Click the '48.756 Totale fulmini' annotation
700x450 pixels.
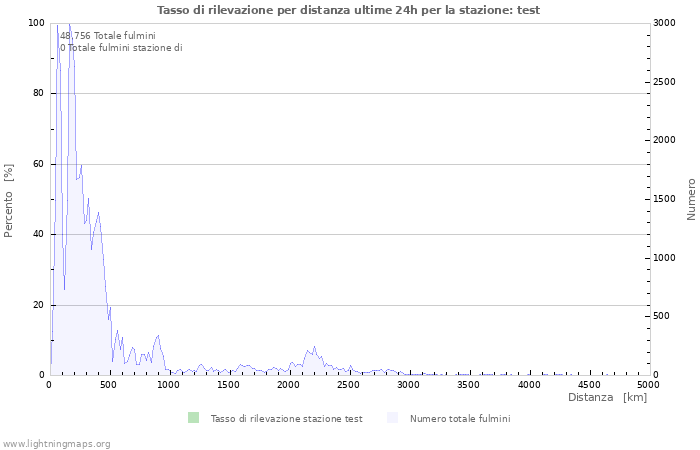tap(108, 36)
